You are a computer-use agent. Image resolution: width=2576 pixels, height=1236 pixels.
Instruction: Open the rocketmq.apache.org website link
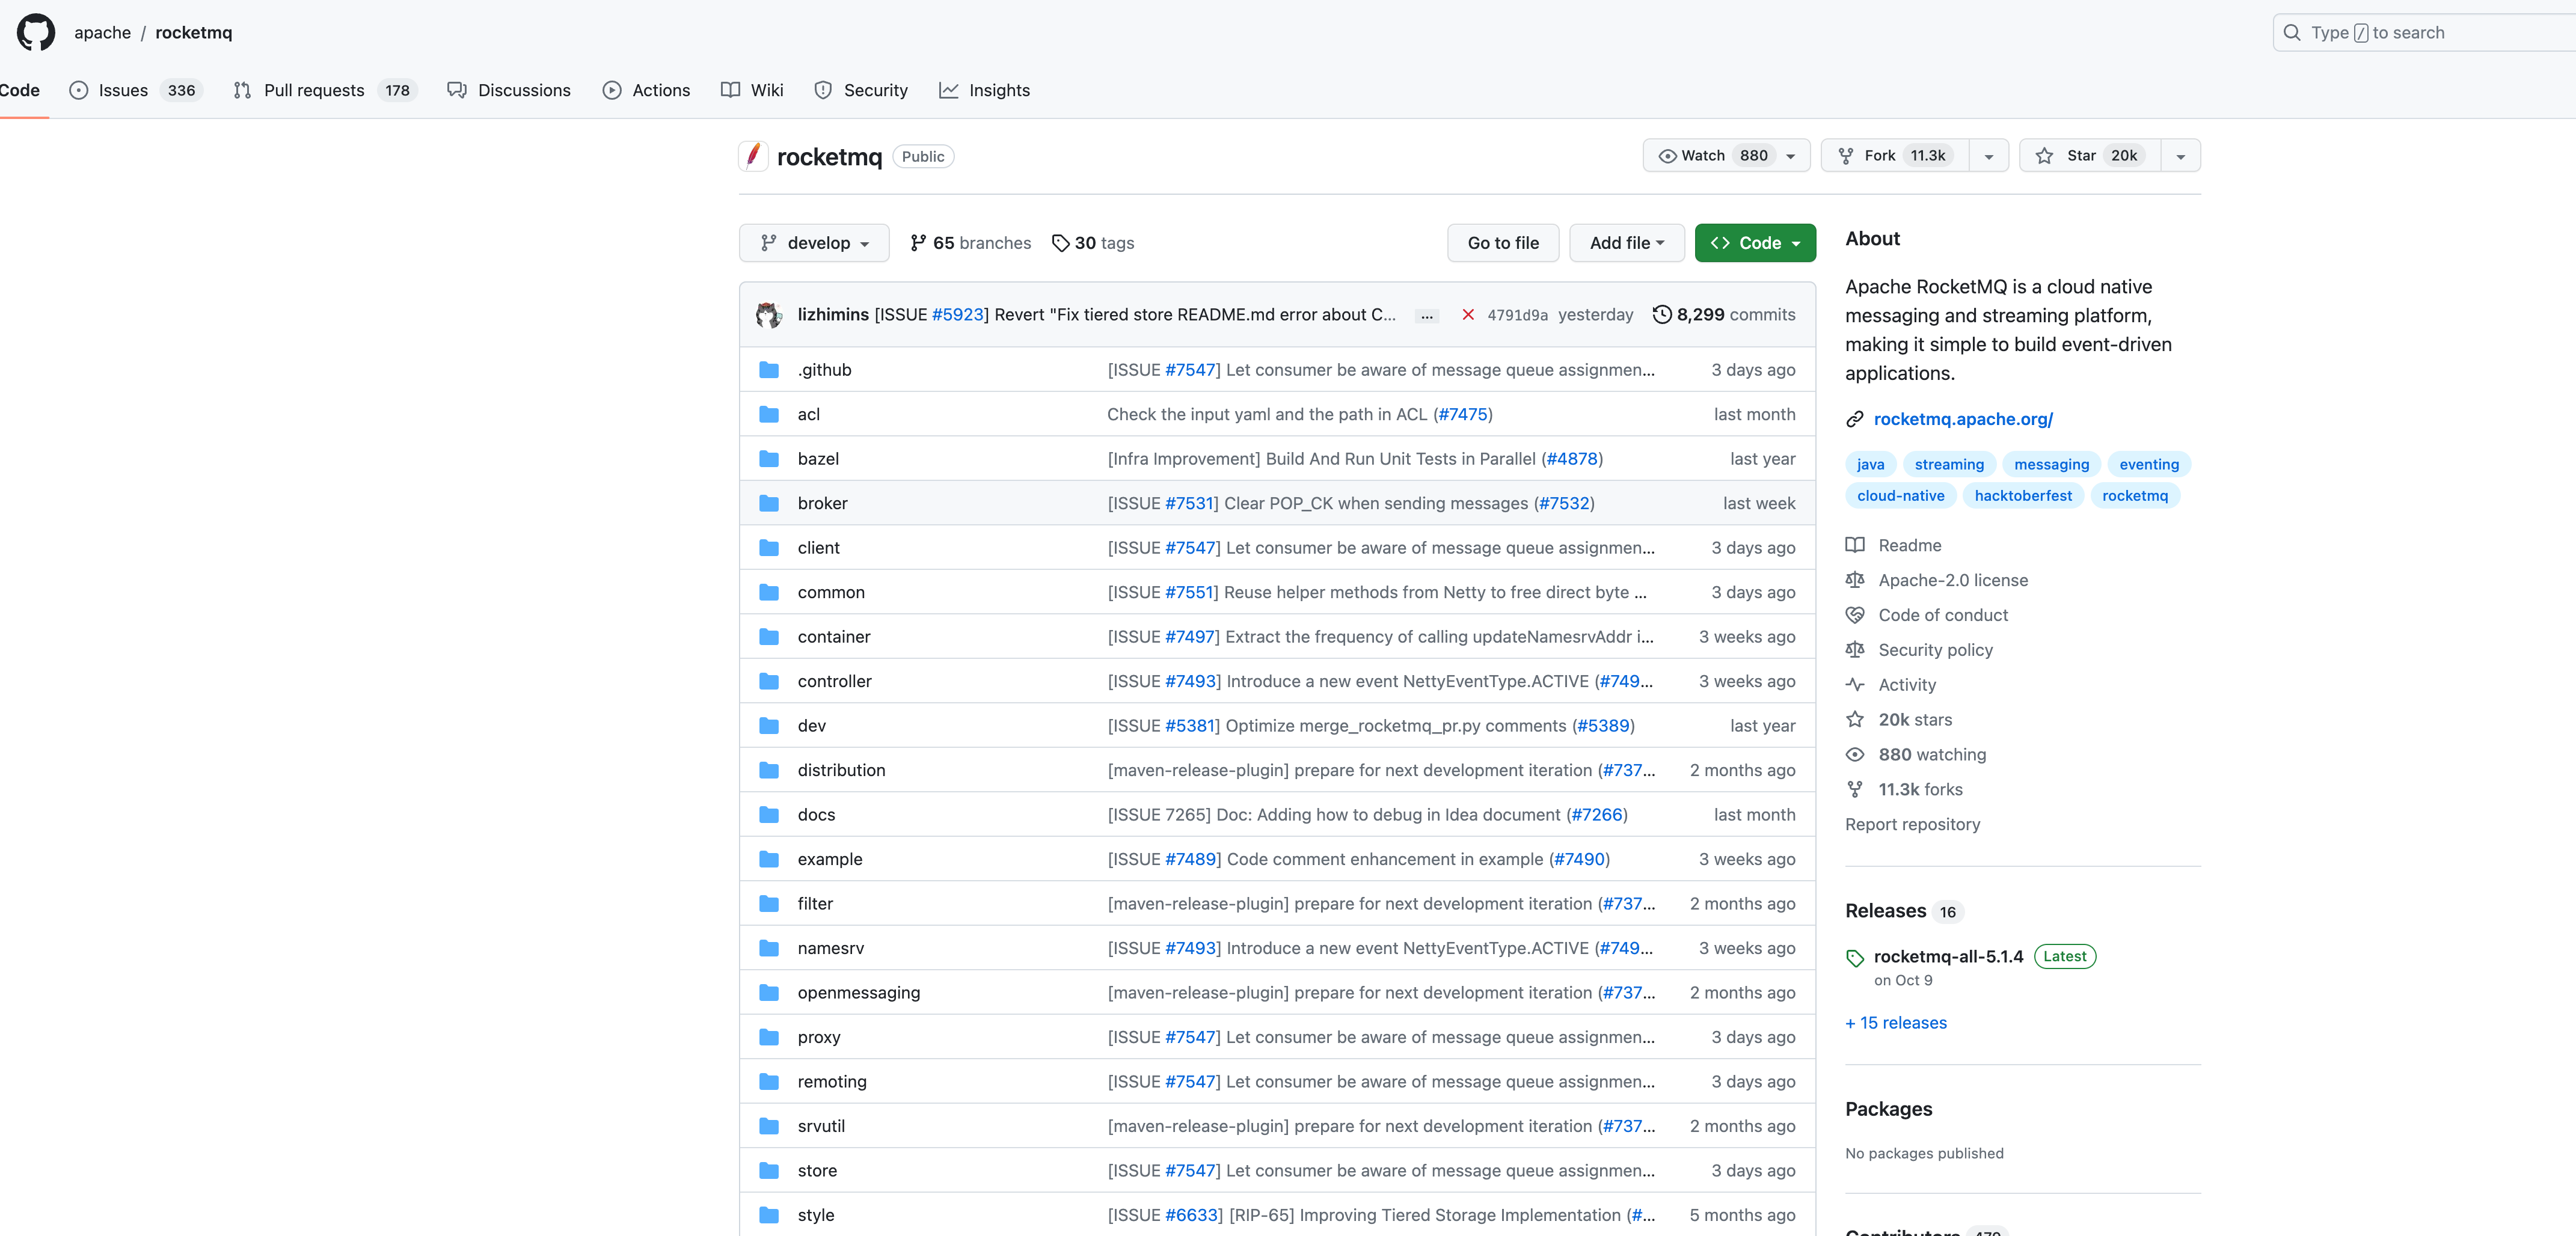coord(1962,419)
